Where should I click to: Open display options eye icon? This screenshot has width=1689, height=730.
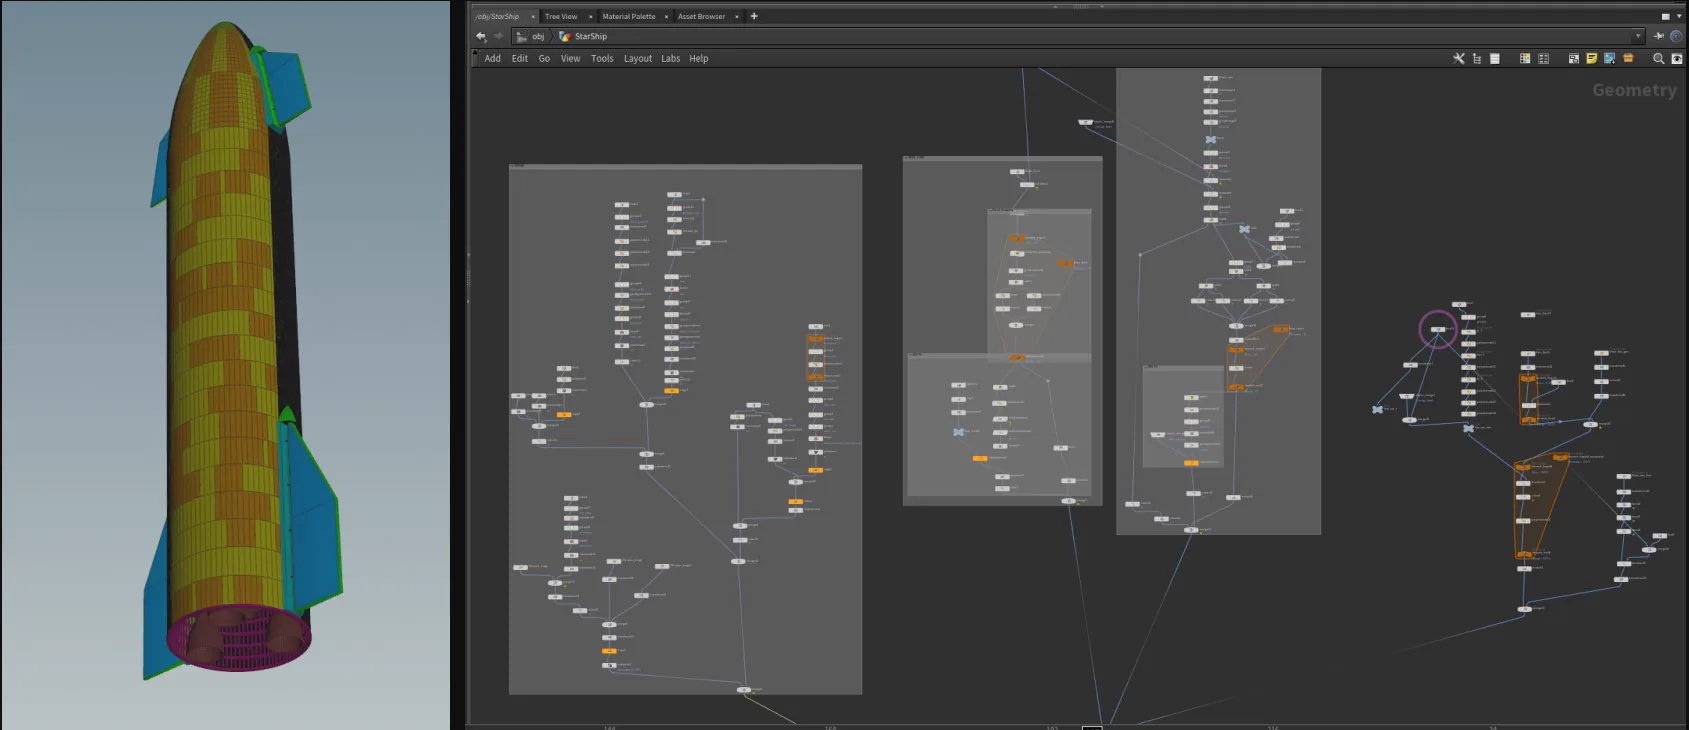coord(1677,58)
